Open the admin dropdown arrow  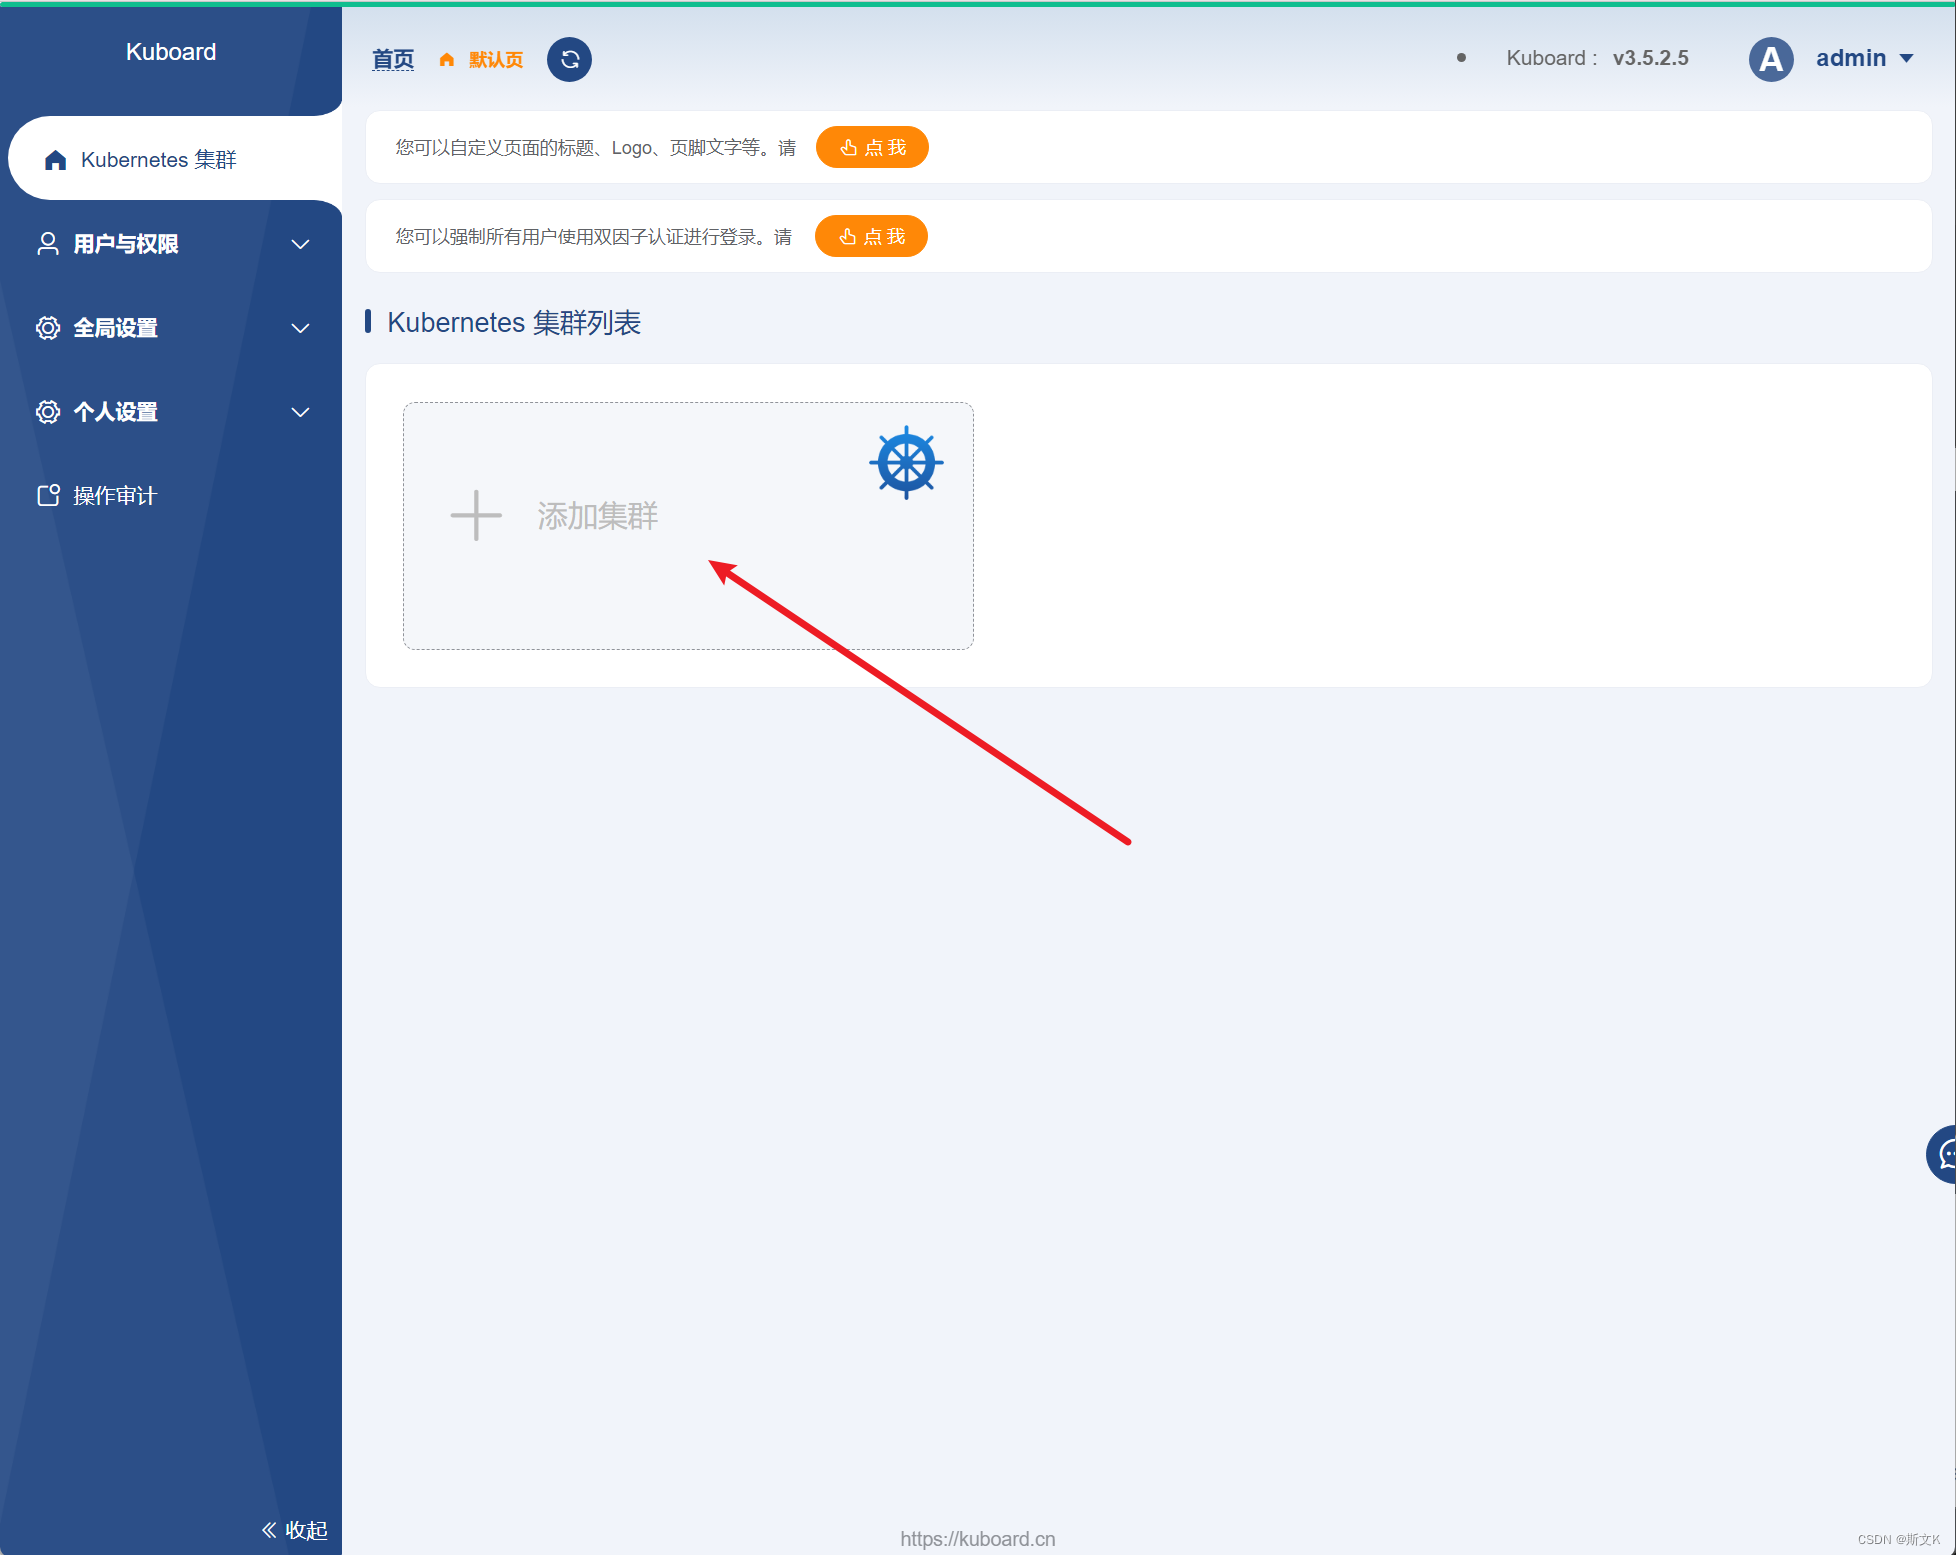click(x=1907, y=59)
